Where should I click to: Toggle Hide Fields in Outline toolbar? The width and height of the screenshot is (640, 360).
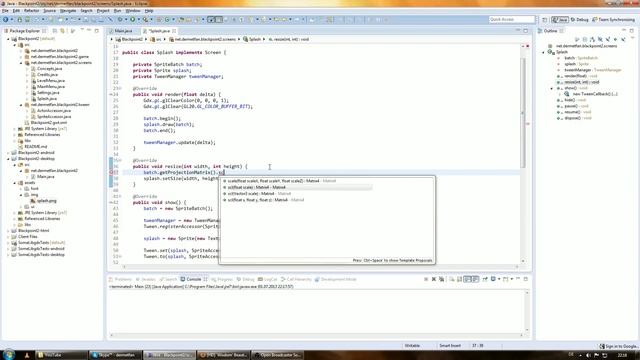600,39
